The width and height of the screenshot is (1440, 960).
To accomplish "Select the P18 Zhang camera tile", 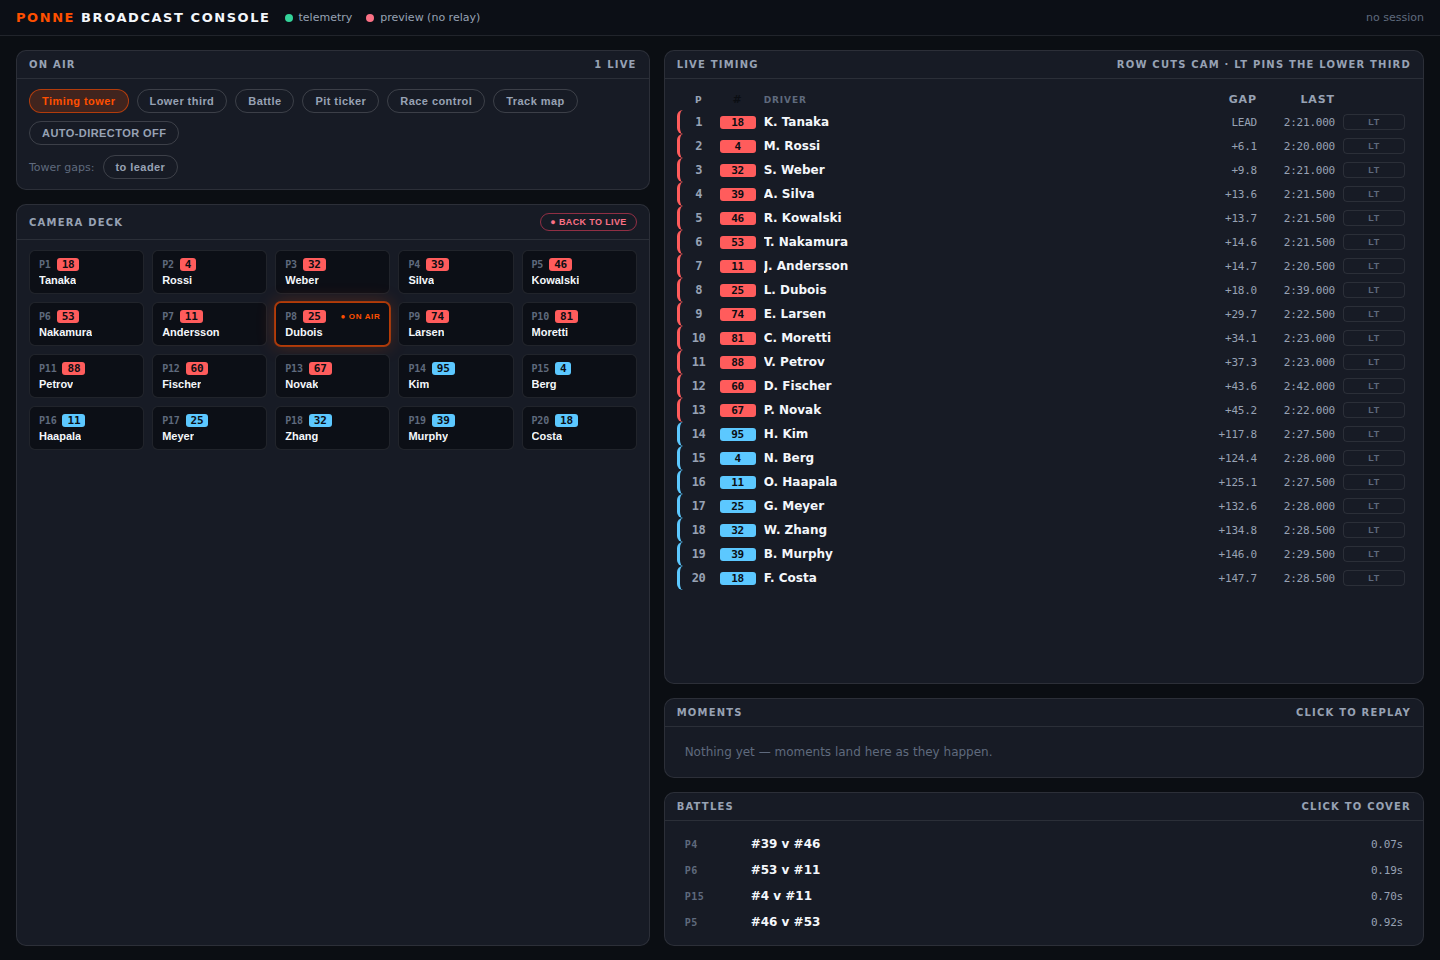I will [332, 428].
